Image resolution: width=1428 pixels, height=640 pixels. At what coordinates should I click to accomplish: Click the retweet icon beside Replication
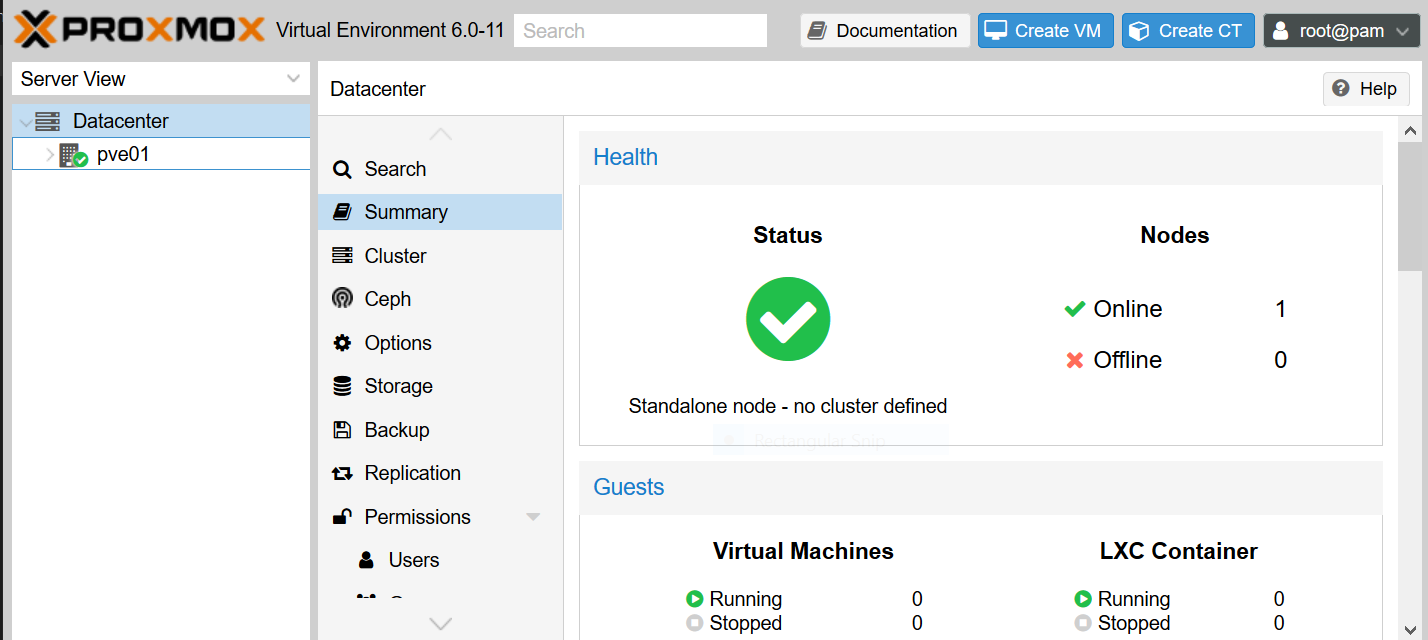(342, 474)
